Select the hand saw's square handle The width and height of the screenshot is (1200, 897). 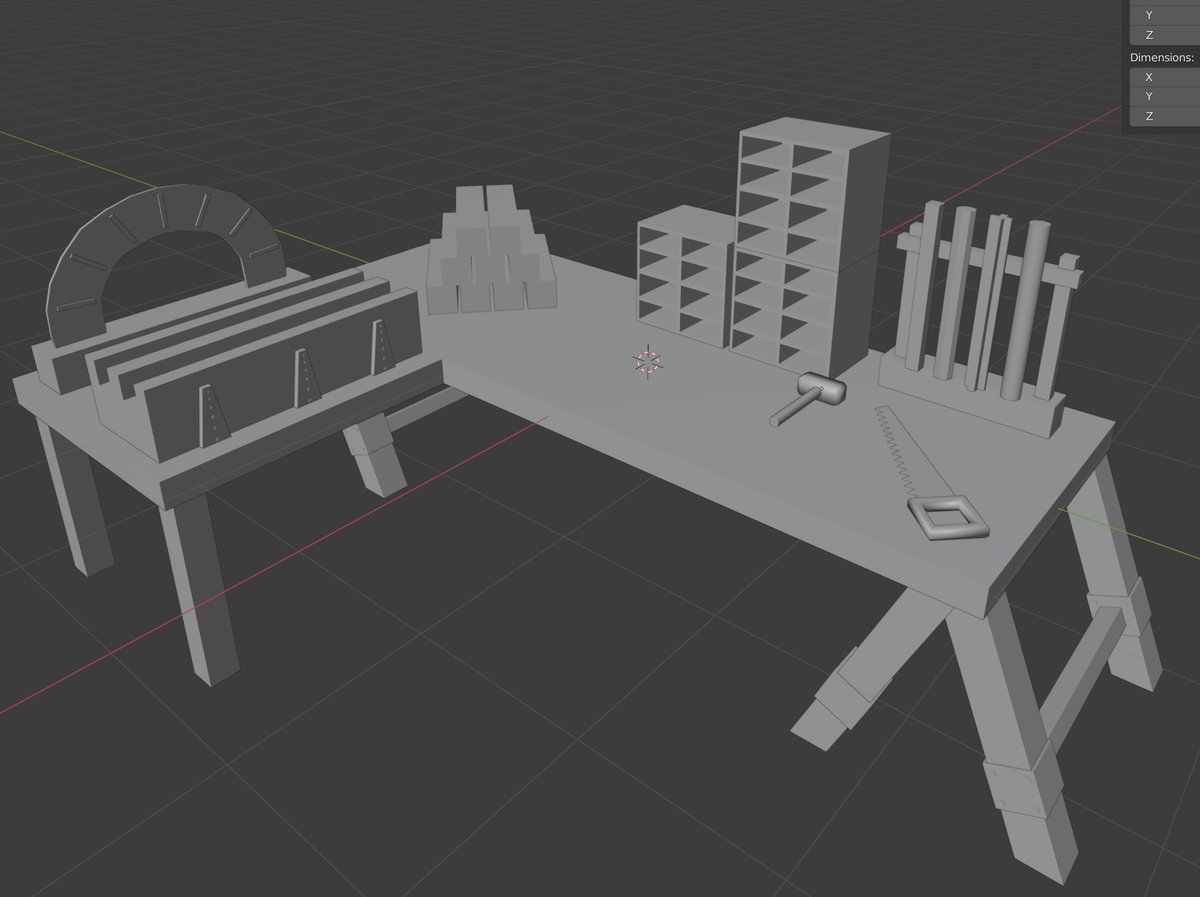click(948, 518)
